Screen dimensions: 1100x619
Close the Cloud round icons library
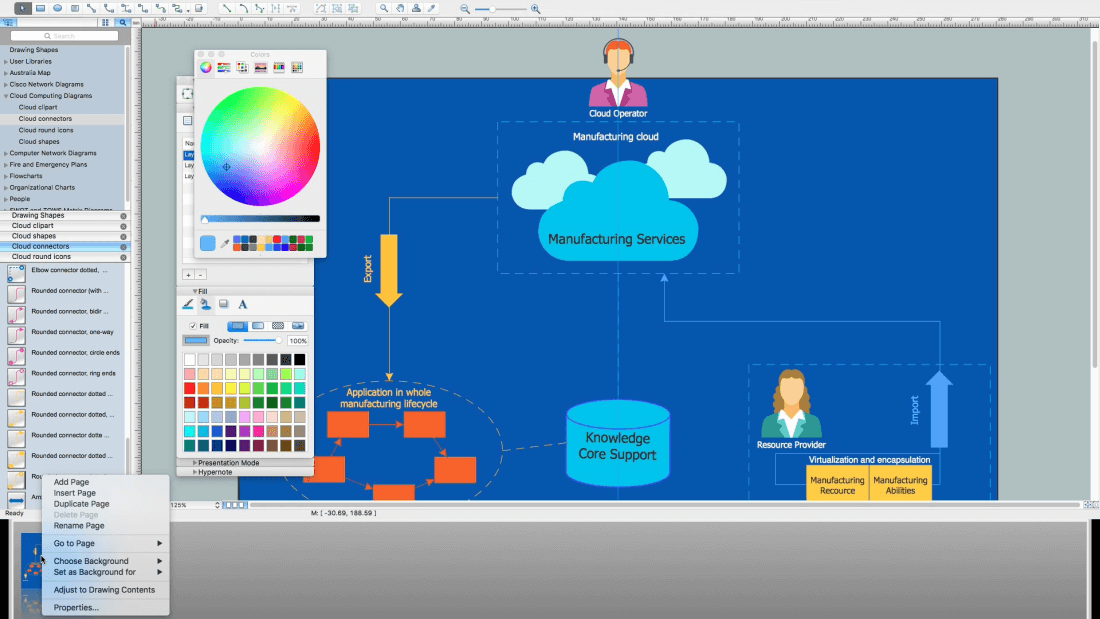123,257
